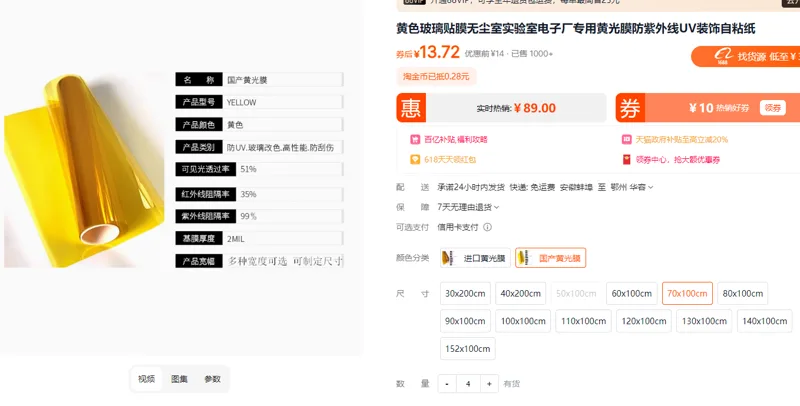The width and height of the screenshot is (800, 406).
Task: Open the 618天天领红包 link
Action: [x=450, y=160]
